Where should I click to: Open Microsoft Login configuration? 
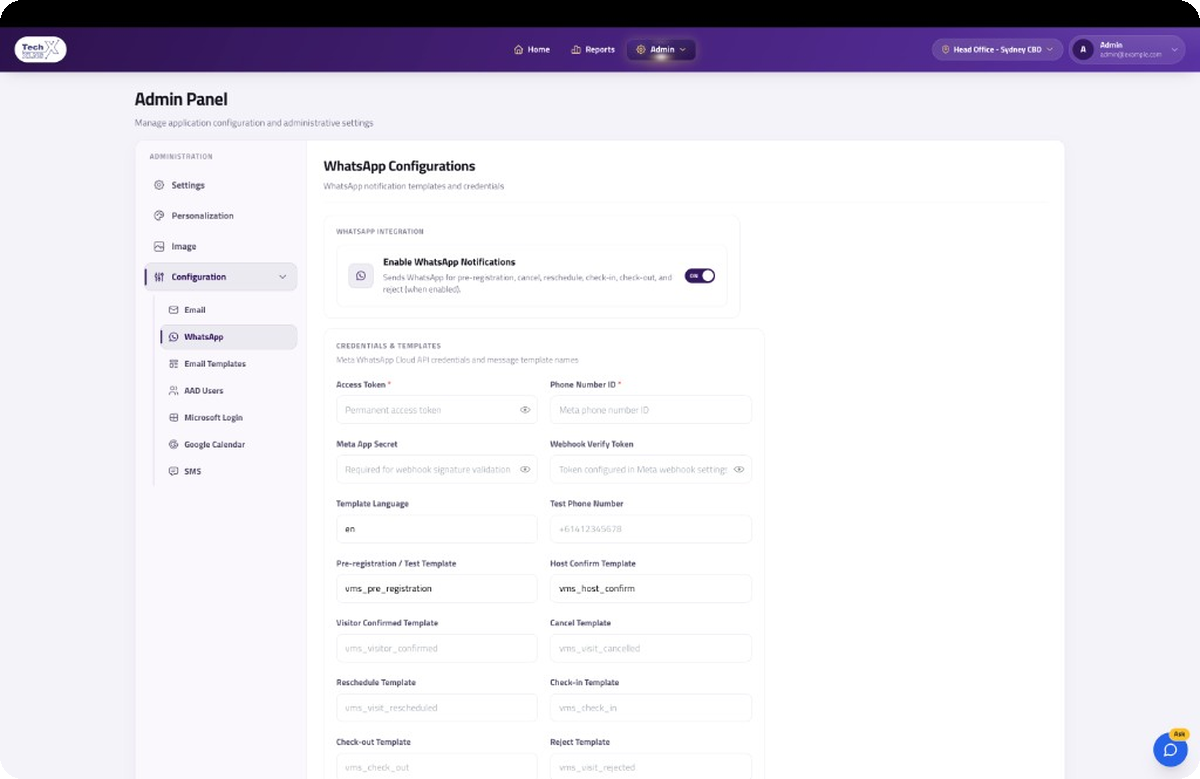(x=228, y=418)
